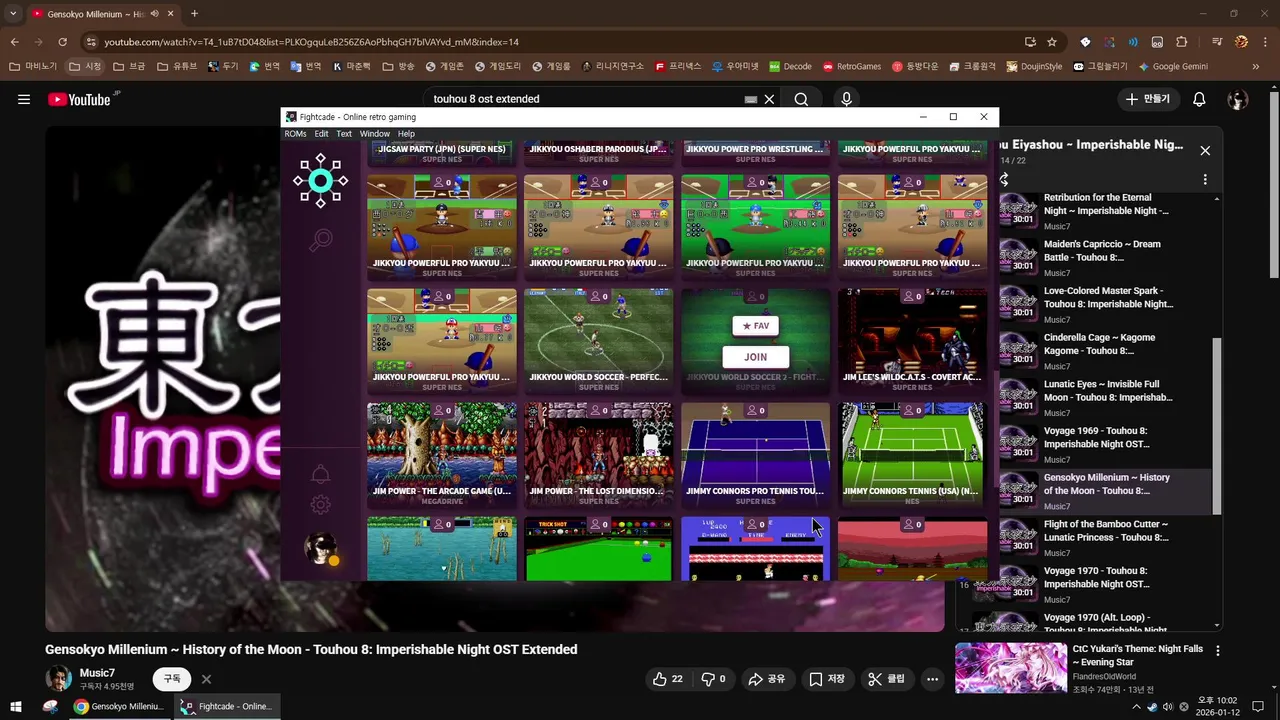This screenshot has height=720, width=1280.
Task: Share the video with 공유 button
Action: pyautogui.click(x=767, y=679)
